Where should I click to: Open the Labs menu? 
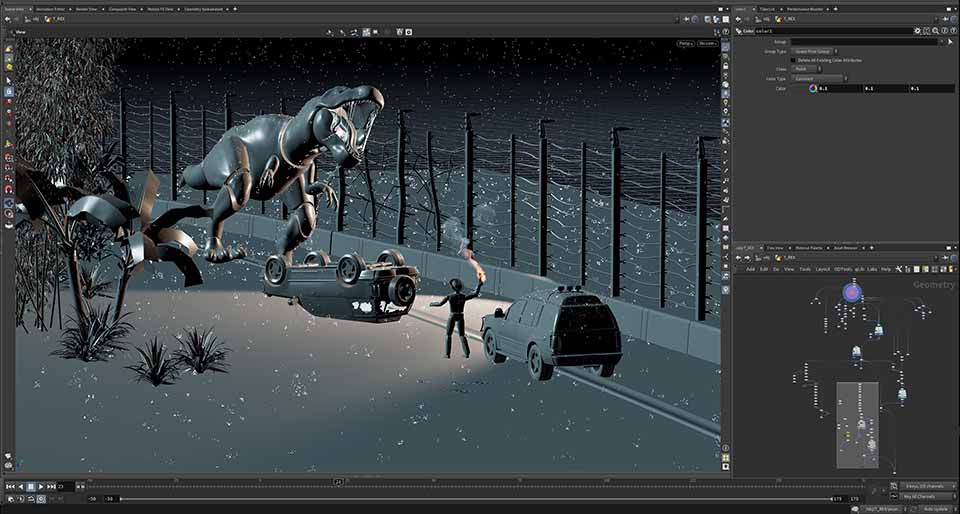point(872,269)
